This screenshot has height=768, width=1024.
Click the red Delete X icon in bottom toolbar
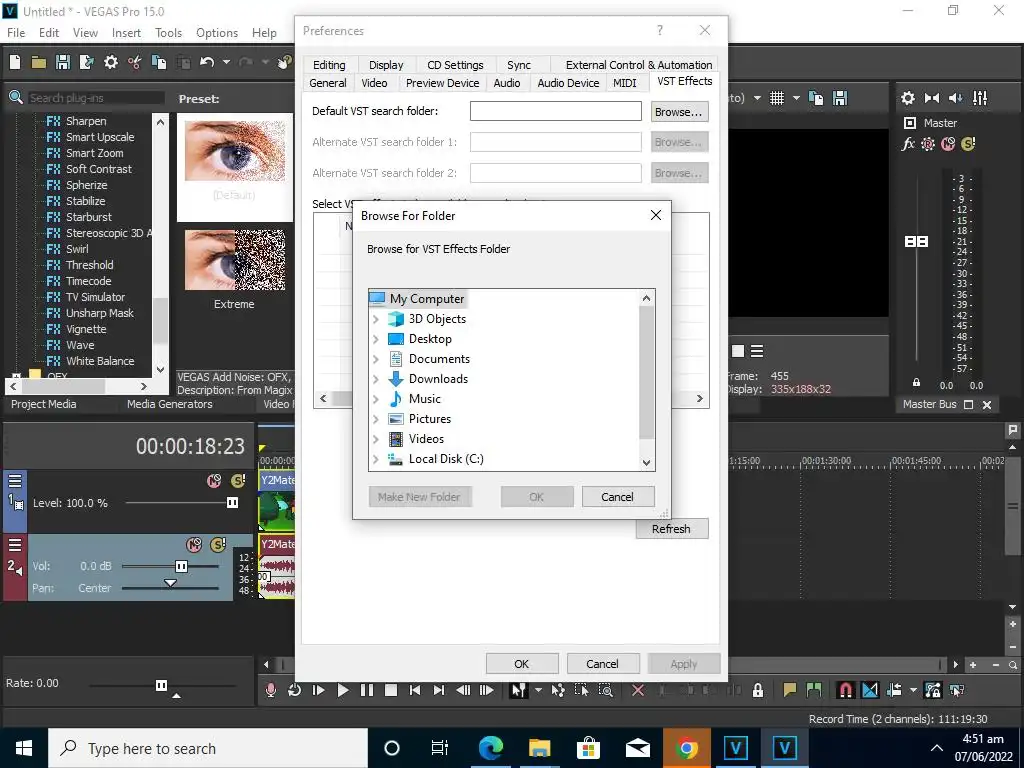point(638,690)
